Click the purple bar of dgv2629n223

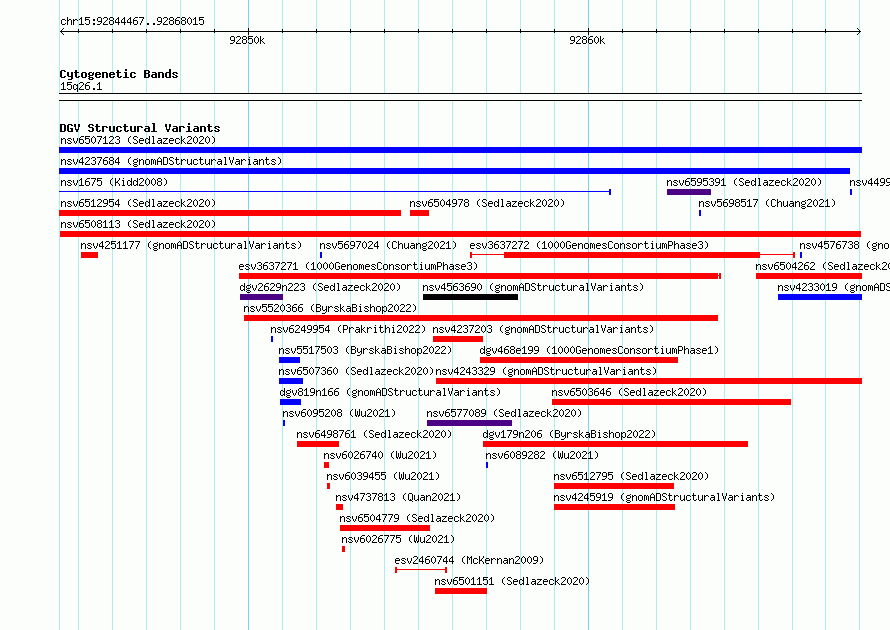261,297
